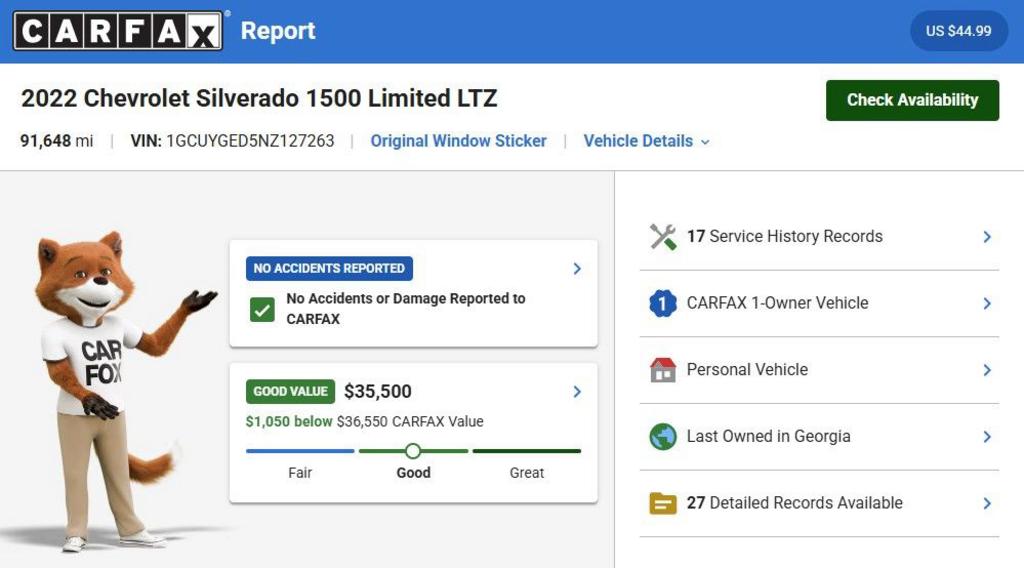Image resolution: width=1024 pixels, height=568 pixels.
Task: Expand 17 Service History Records chevron
Action: click(987, 237)
